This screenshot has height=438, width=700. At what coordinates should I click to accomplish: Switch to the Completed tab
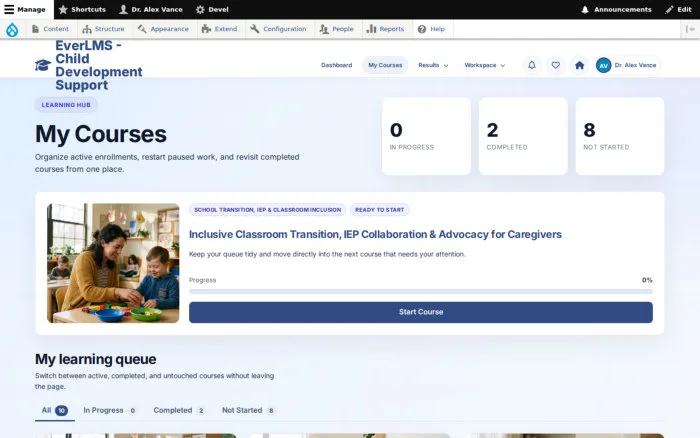(179, 410)
